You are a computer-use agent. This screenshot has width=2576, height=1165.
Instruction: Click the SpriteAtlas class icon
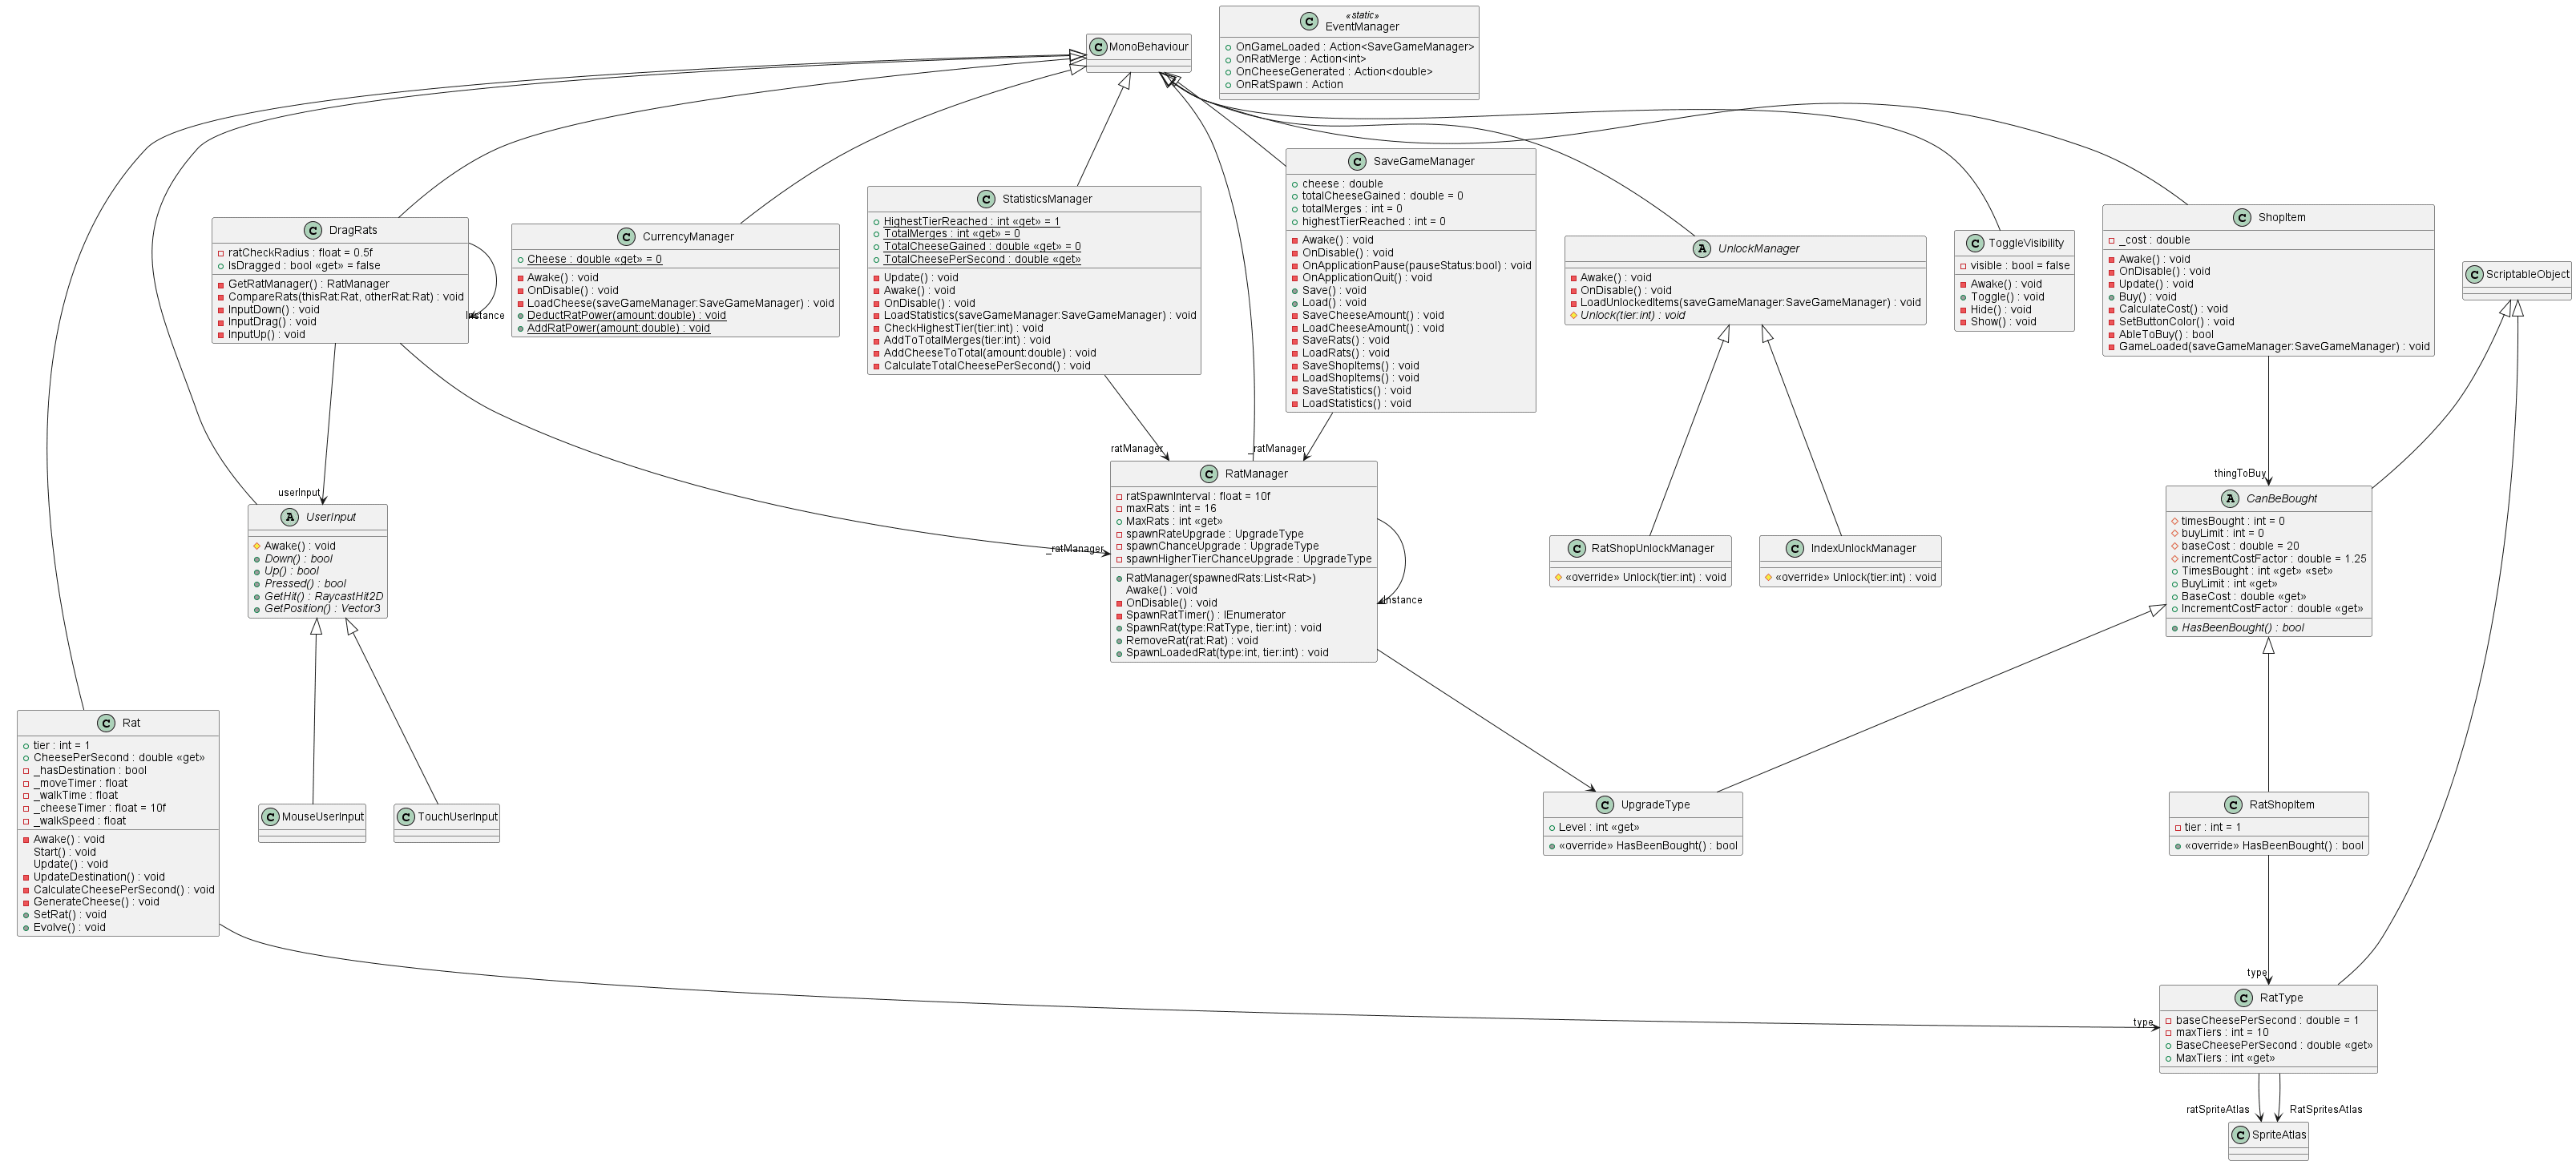click(x=2241, y=1135)
